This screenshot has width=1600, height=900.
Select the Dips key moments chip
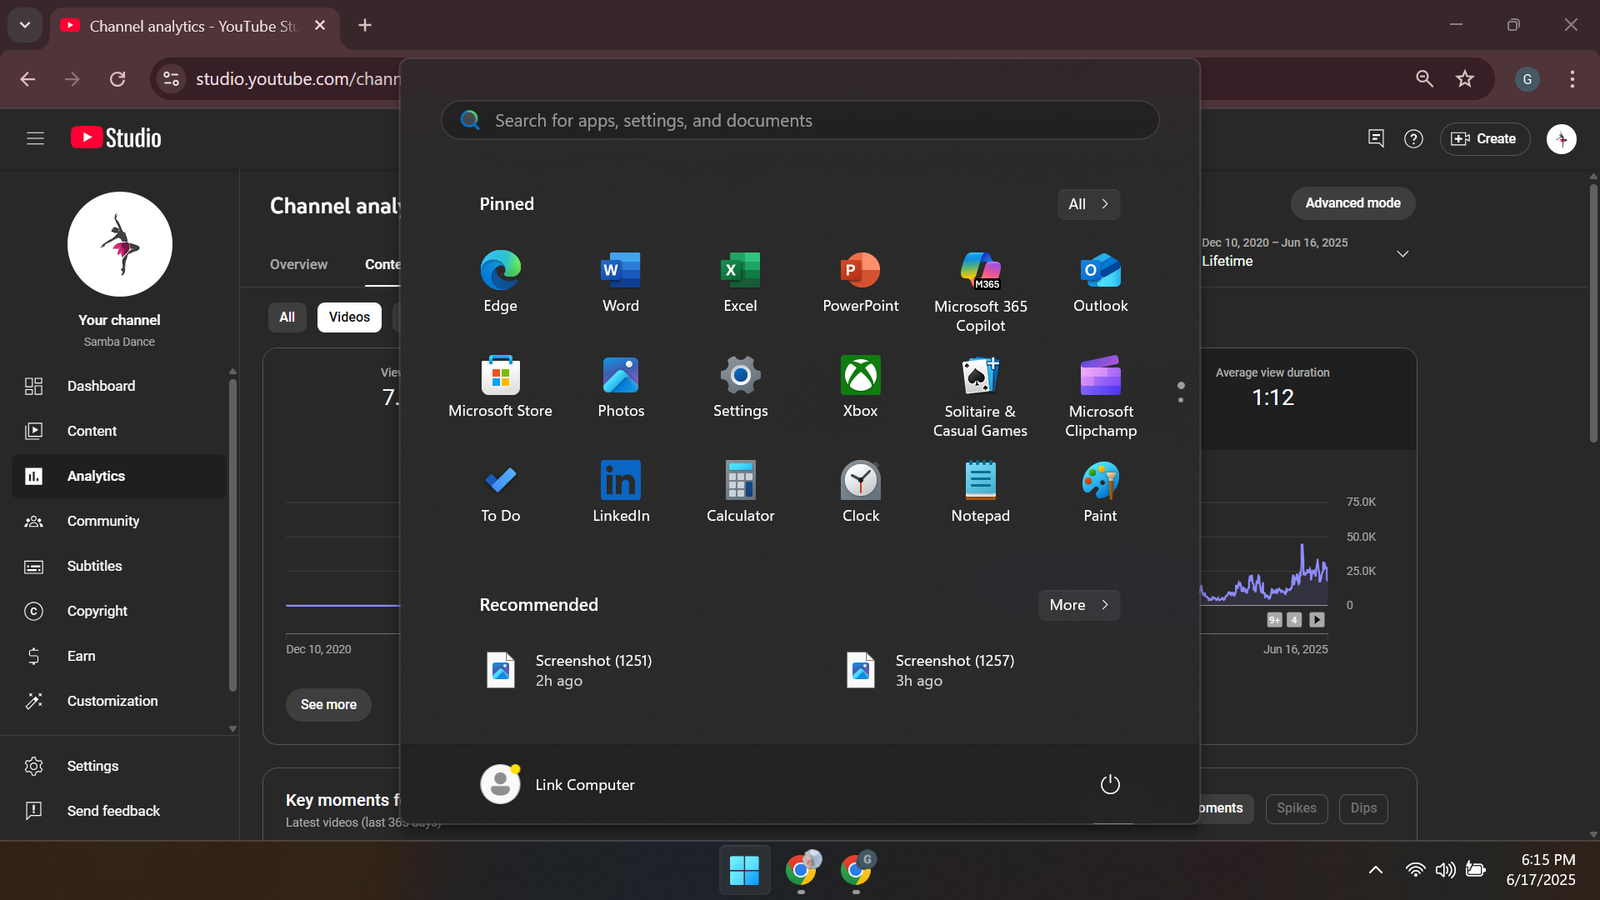coord(1363,808)
